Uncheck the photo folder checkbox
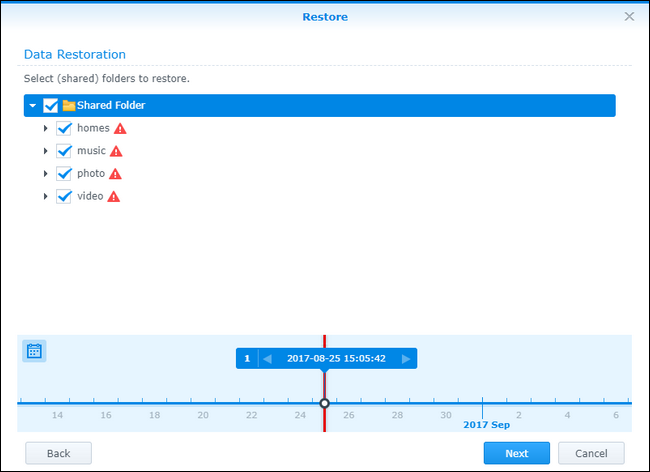 point(64,174)
